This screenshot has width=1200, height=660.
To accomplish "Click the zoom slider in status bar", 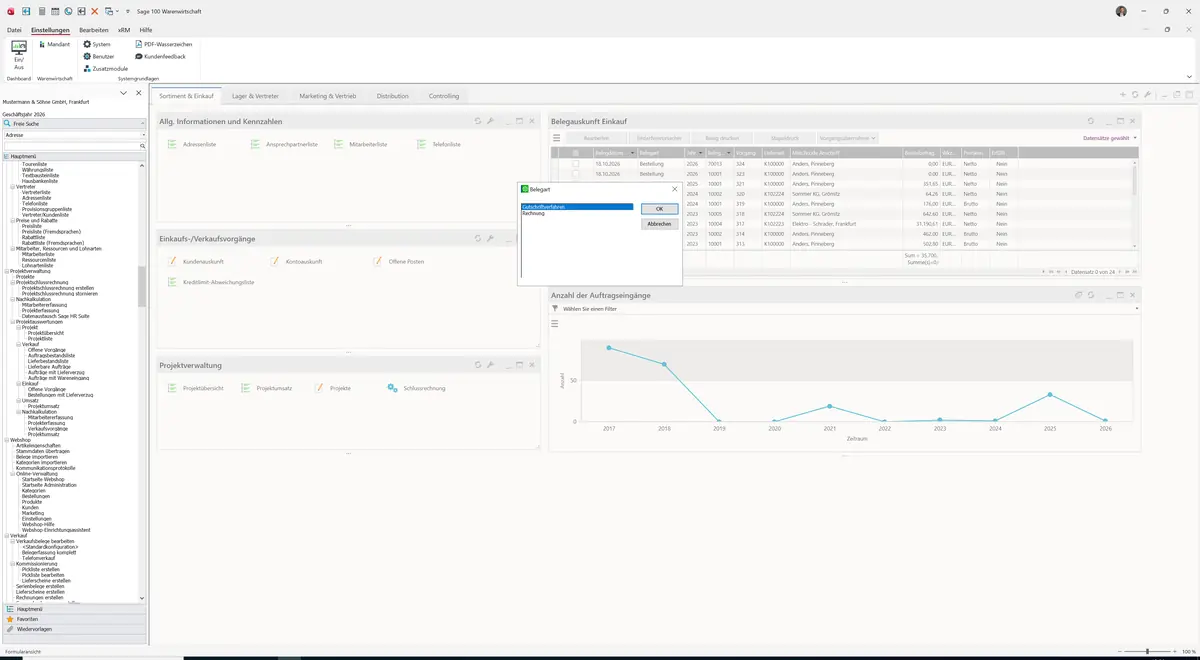I will (1147, 651).
